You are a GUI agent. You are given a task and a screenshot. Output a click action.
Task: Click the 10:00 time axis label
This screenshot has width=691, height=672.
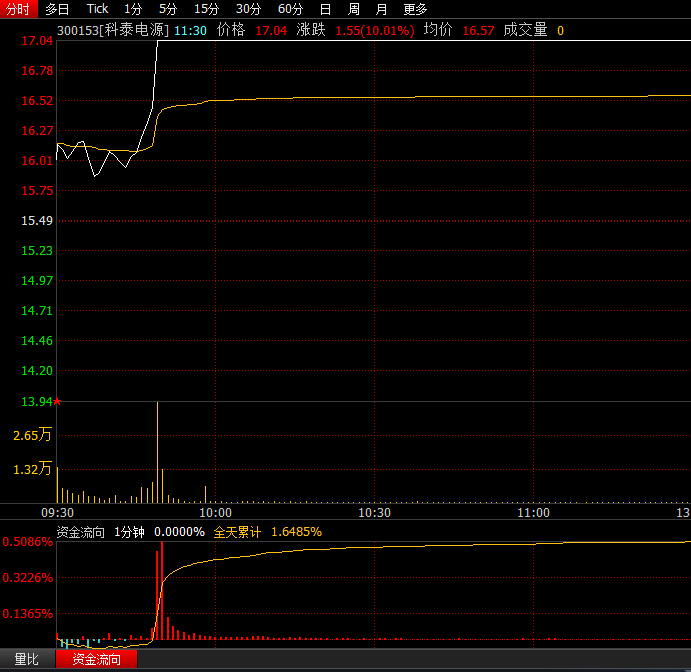[x=215, y=512]
